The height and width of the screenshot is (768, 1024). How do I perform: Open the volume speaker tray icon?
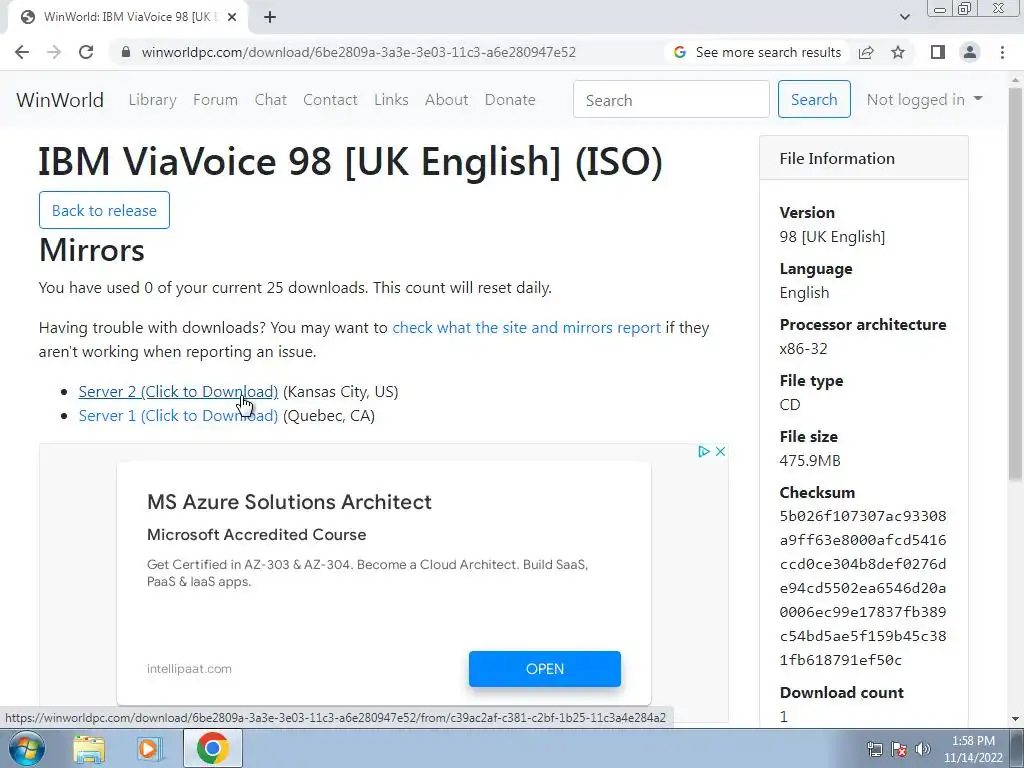923,749
